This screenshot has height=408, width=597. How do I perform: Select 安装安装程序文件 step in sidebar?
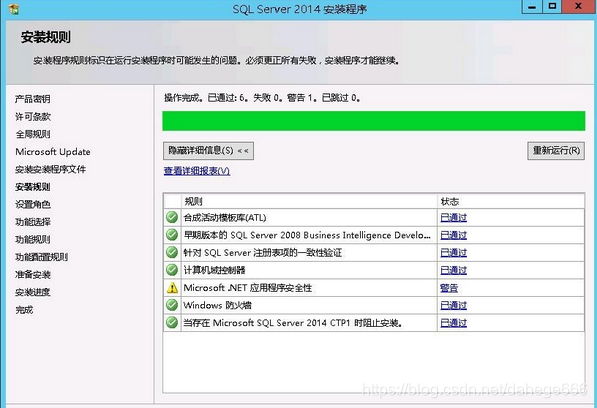click(51, 169)
